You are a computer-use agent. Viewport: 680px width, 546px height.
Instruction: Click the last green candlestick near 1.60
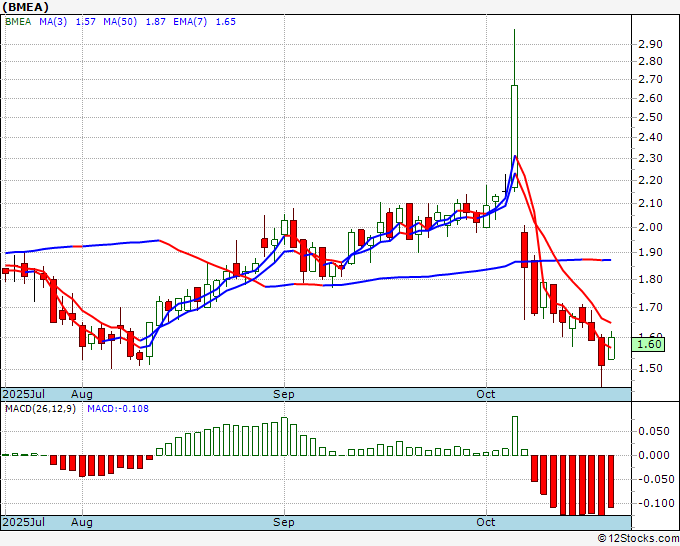pos(611,348)
